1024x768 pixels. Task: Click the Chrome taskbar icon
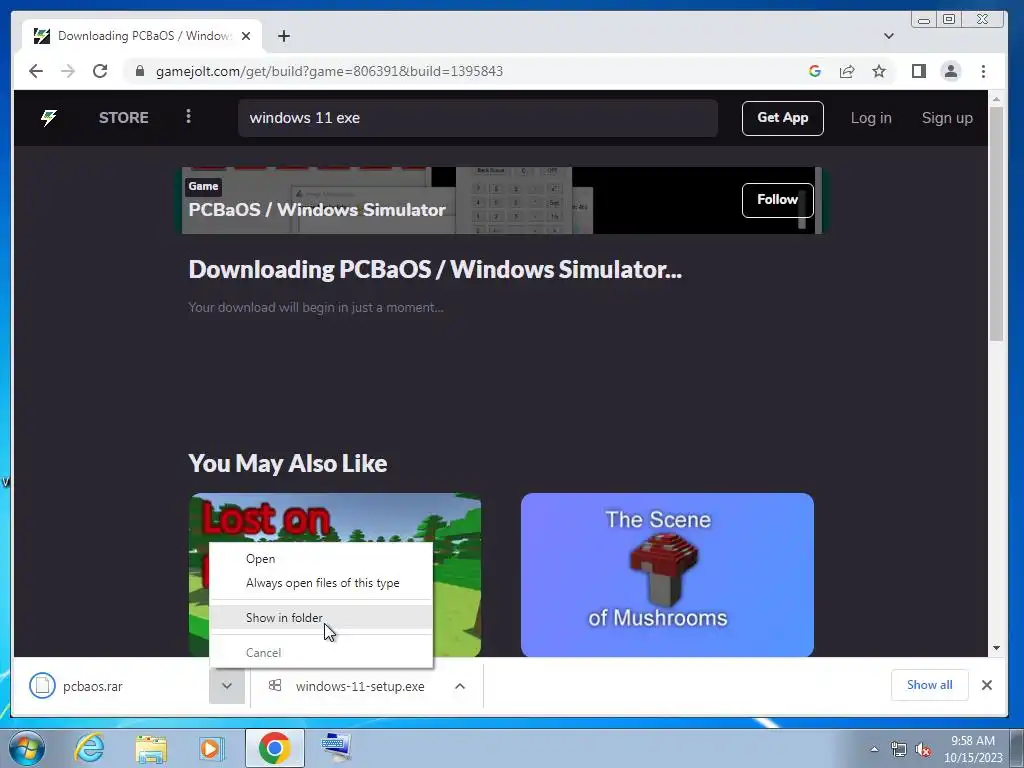coord(274,748)
